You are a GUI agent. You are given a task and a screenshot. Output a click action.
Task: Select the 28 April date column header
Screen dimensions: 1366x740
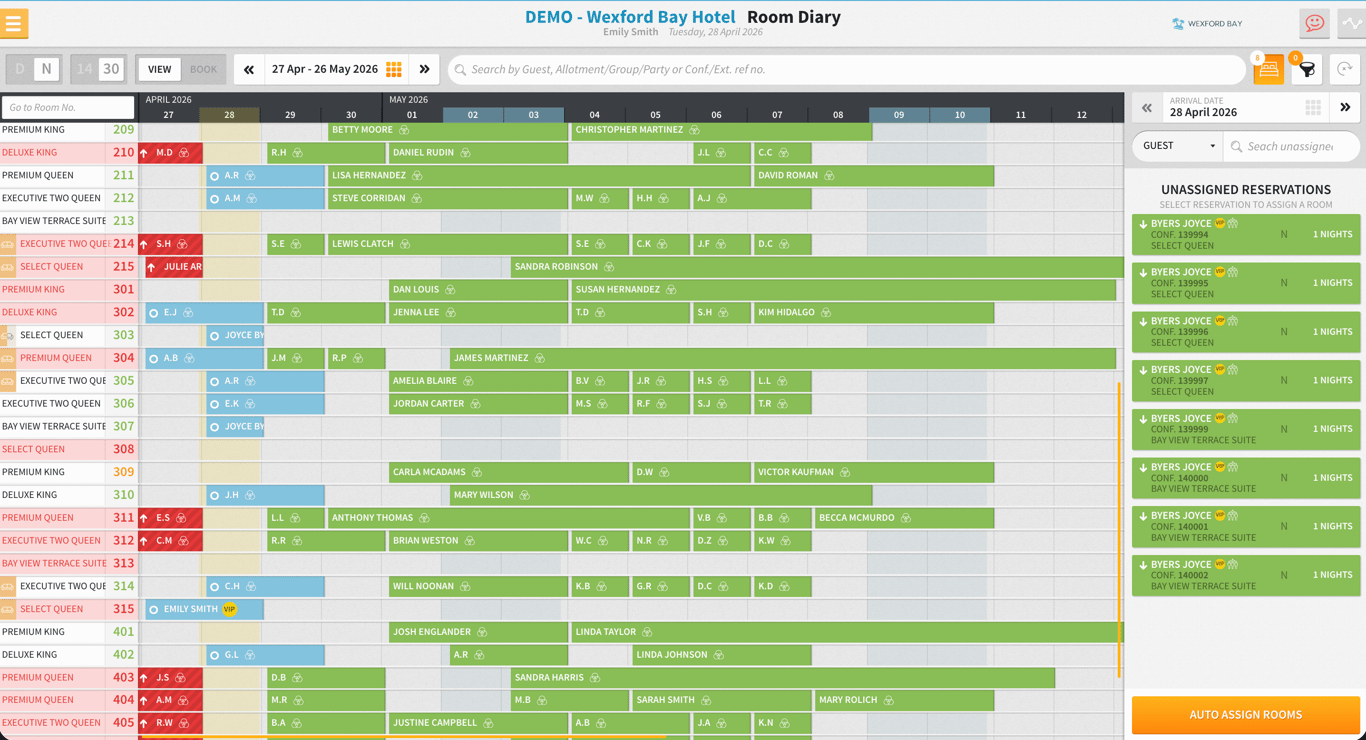click(229, 115)
